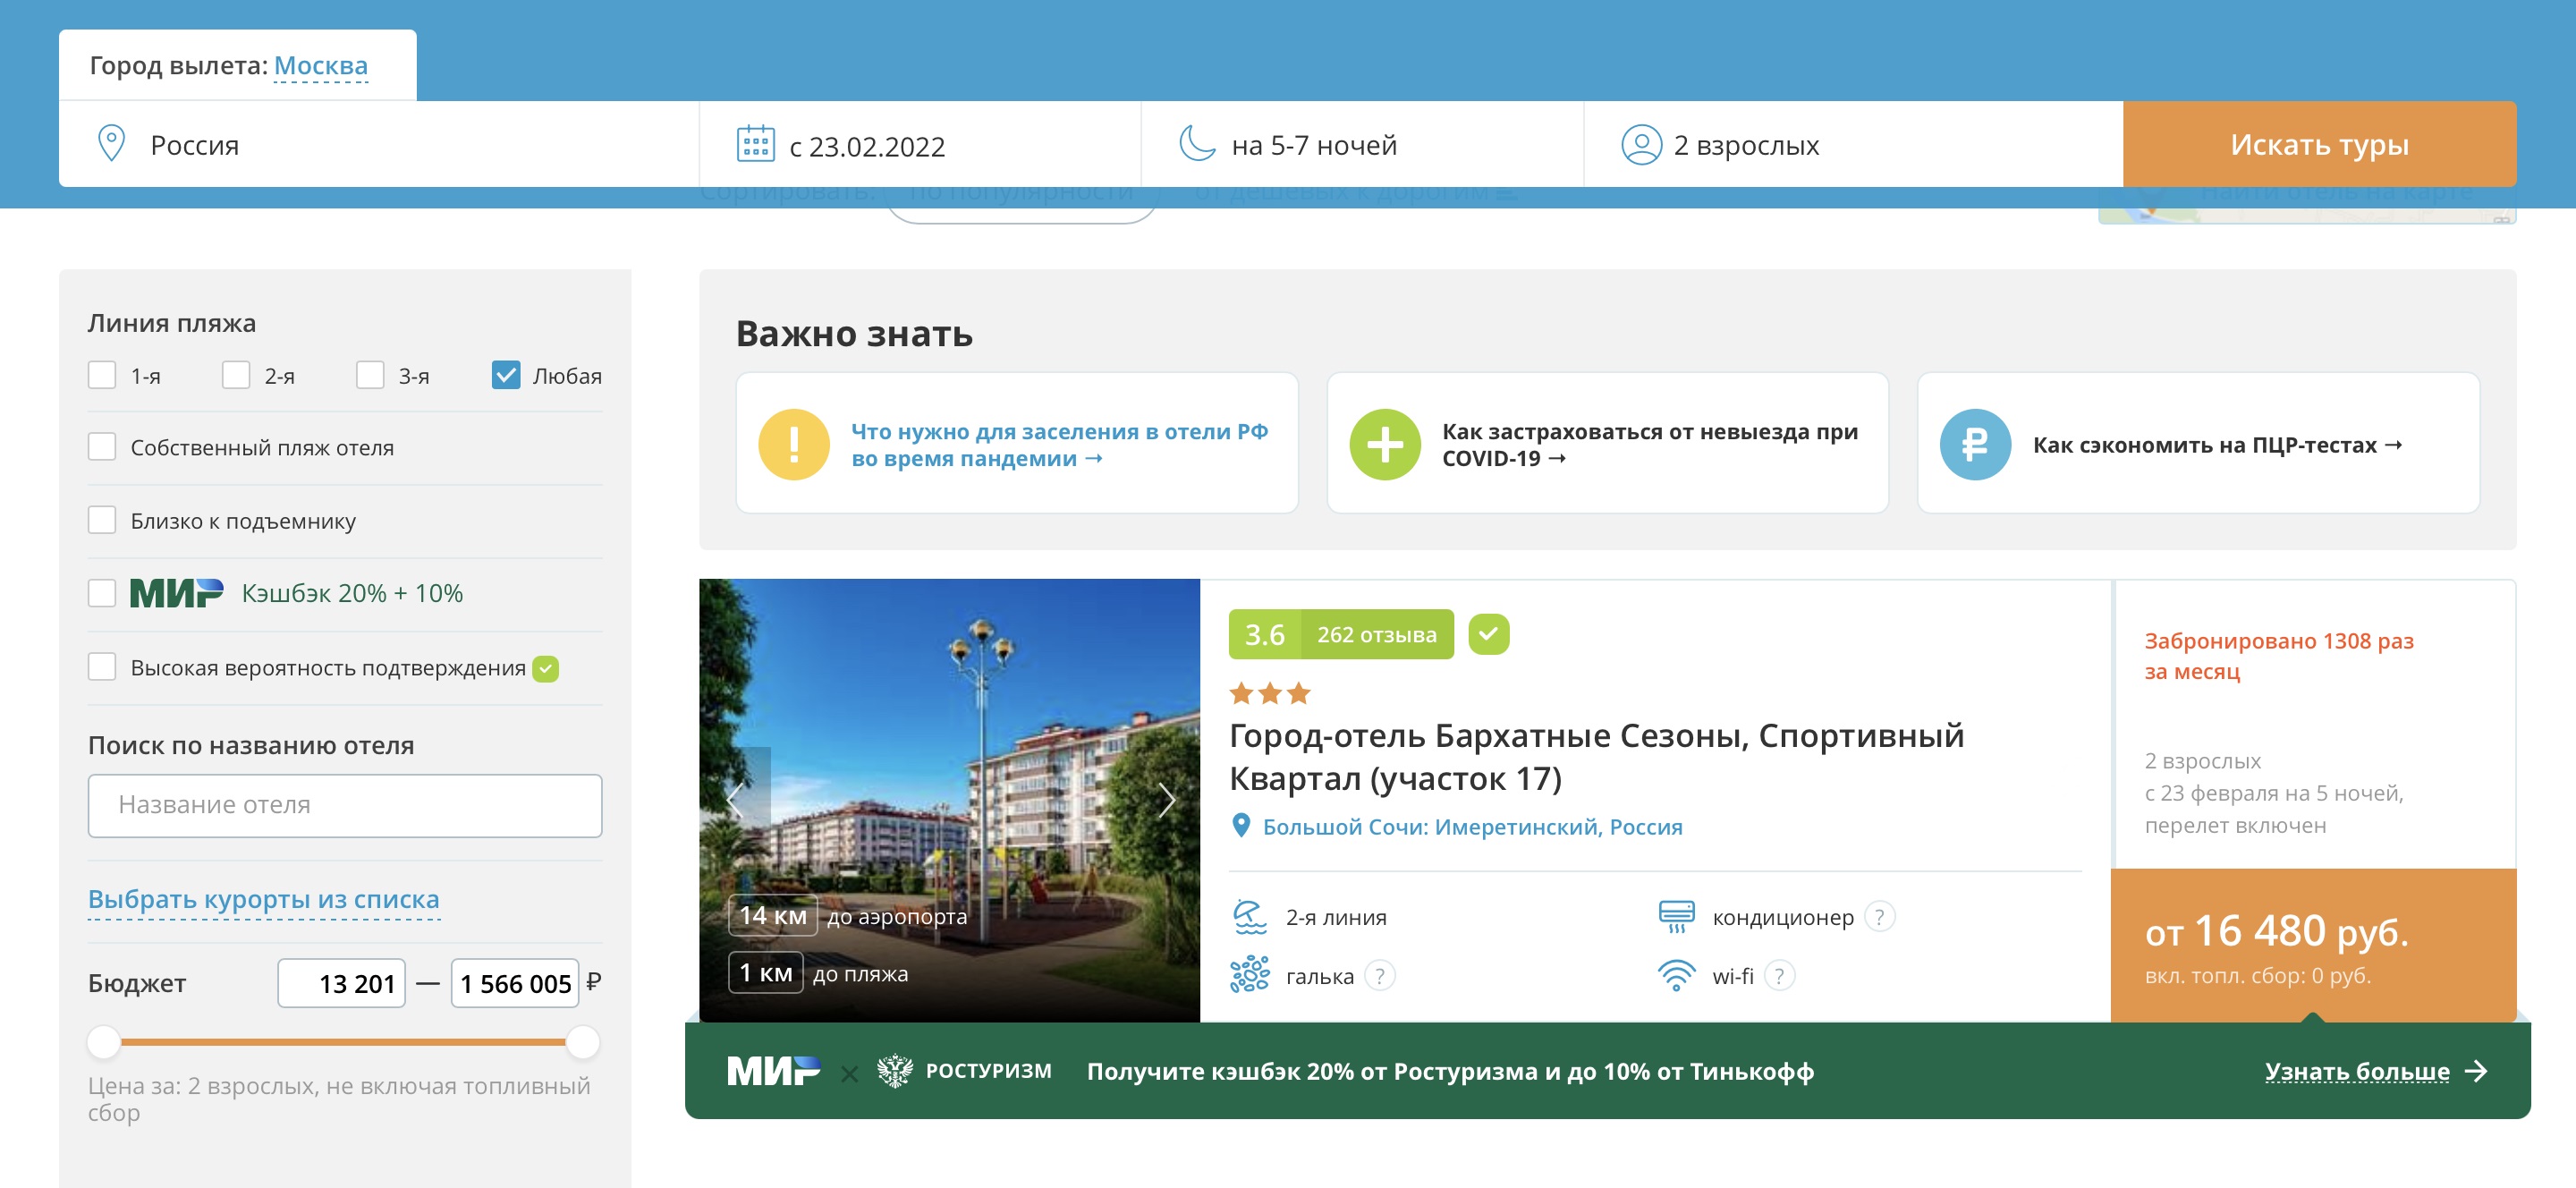Click the person icon for travelers

click(1640, 145)
